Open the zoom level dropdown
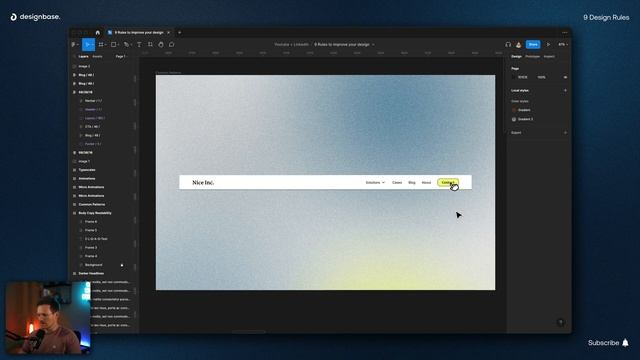This screenshot has height=360, width=640. [563, 44]
